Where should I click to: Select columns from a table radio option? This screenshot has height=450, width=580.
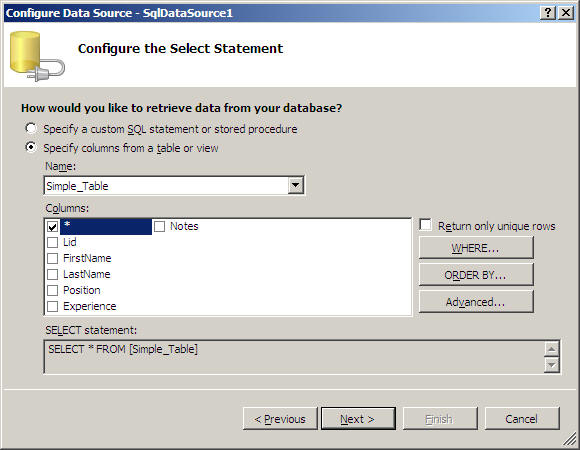tap(31, 148)
